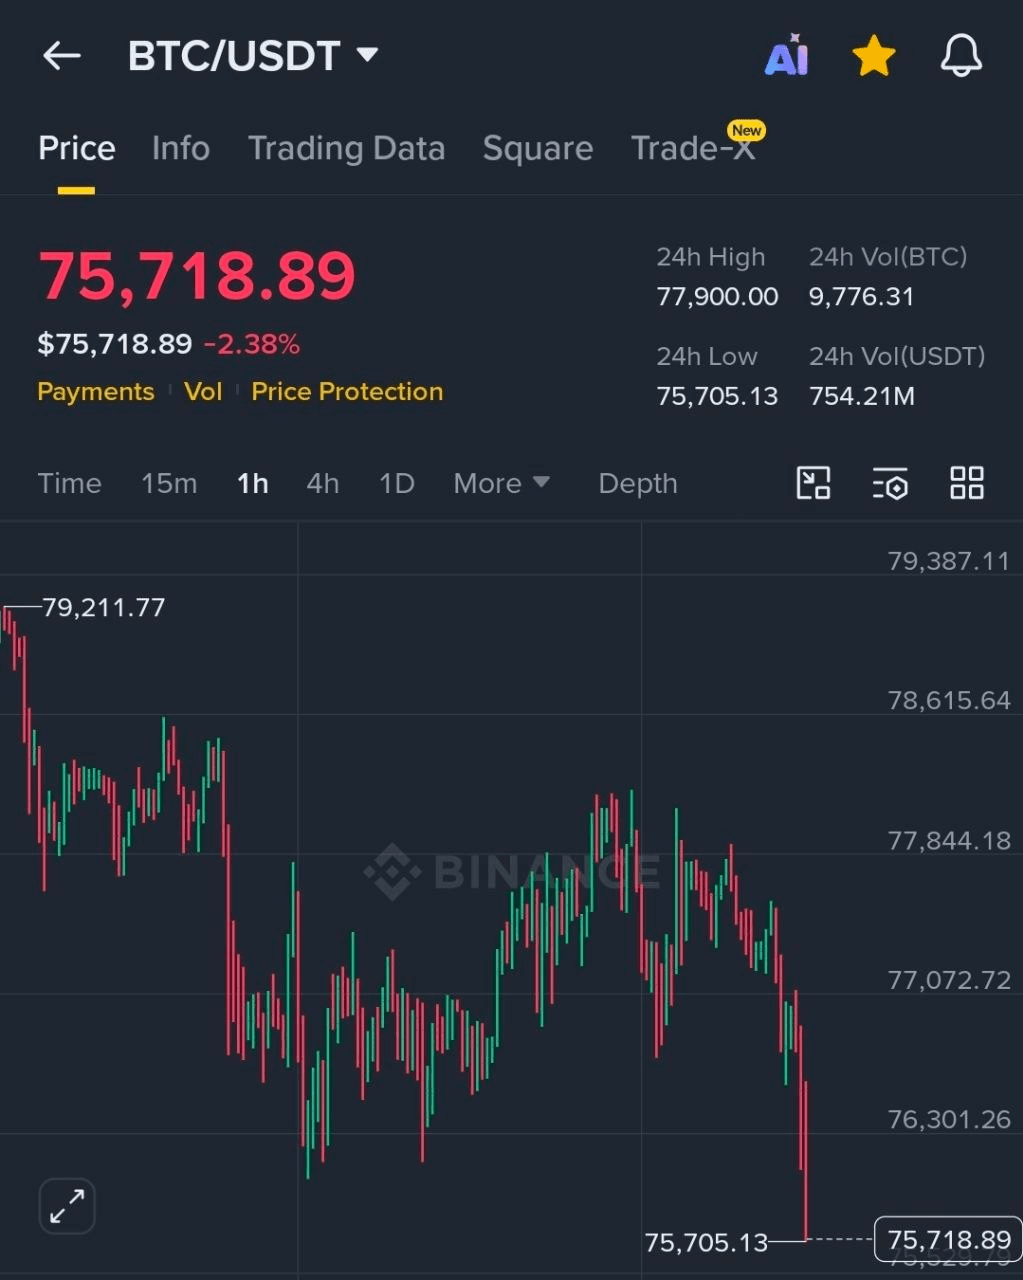Tap the 76,301.26 axis price label

(x=949, y=1119)
